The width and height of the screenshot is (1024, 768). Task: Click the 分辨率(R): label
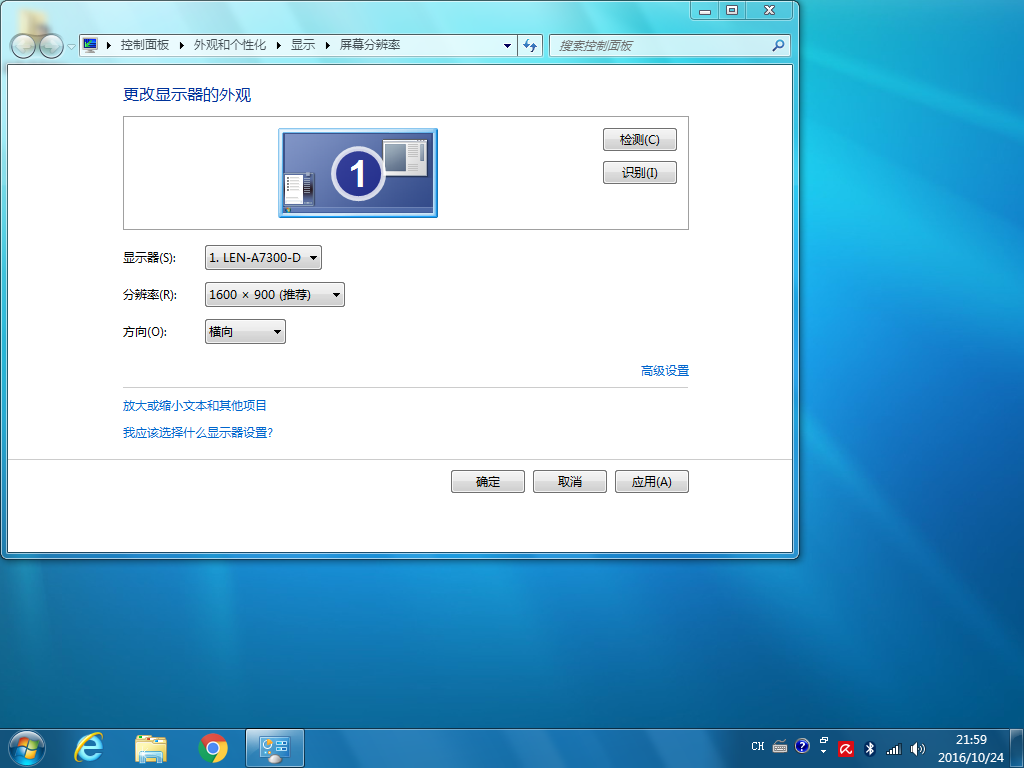(x=150, y=295)
